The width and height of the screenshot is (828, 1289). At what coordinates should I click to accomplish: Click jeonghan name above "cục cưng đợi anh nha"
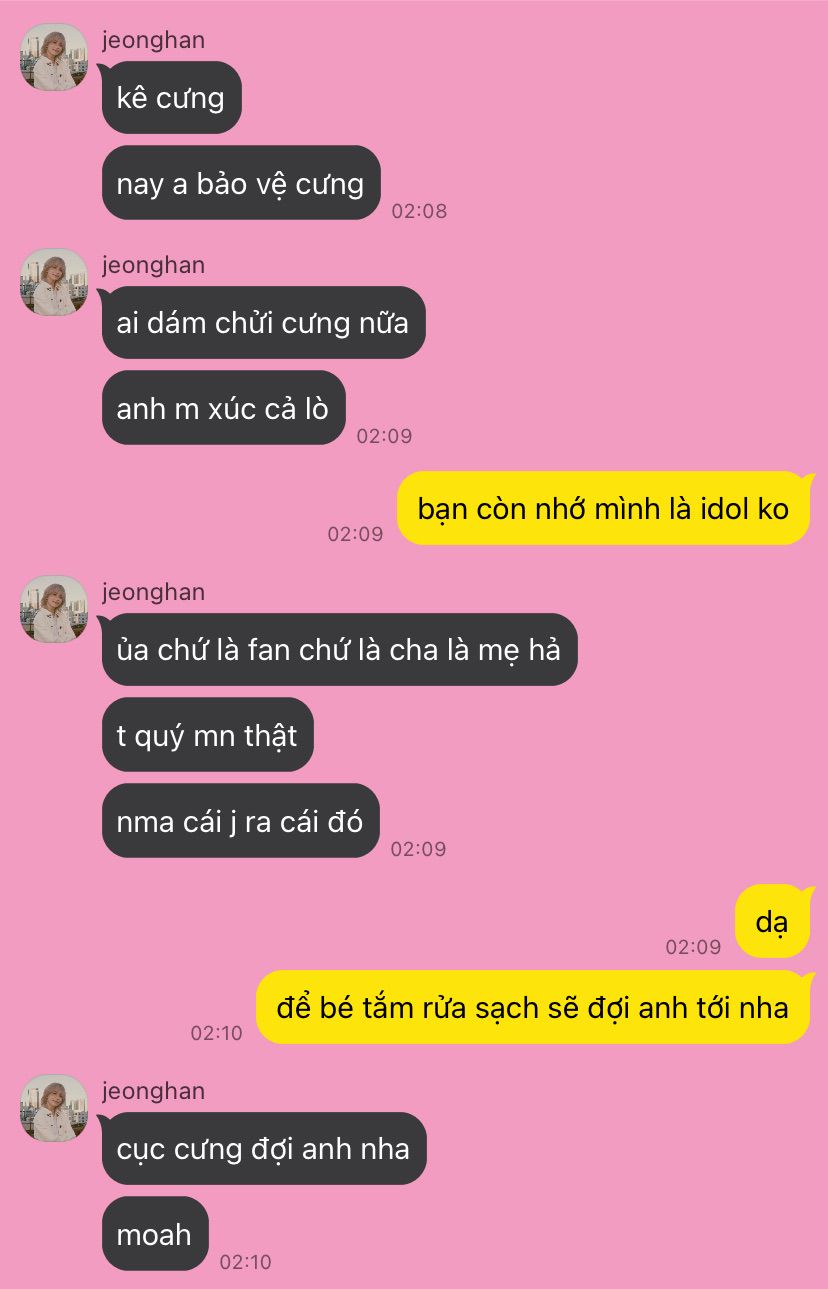point(153,1091)
